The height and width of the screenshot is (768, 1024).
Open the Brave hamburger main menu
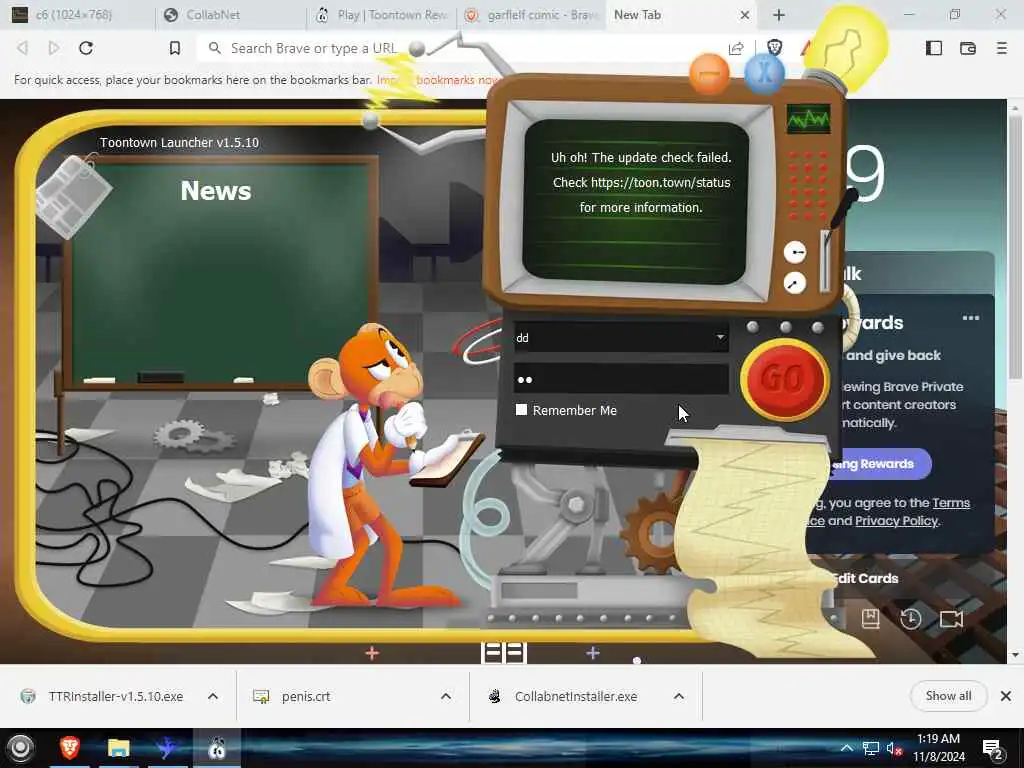(1002, 48)
